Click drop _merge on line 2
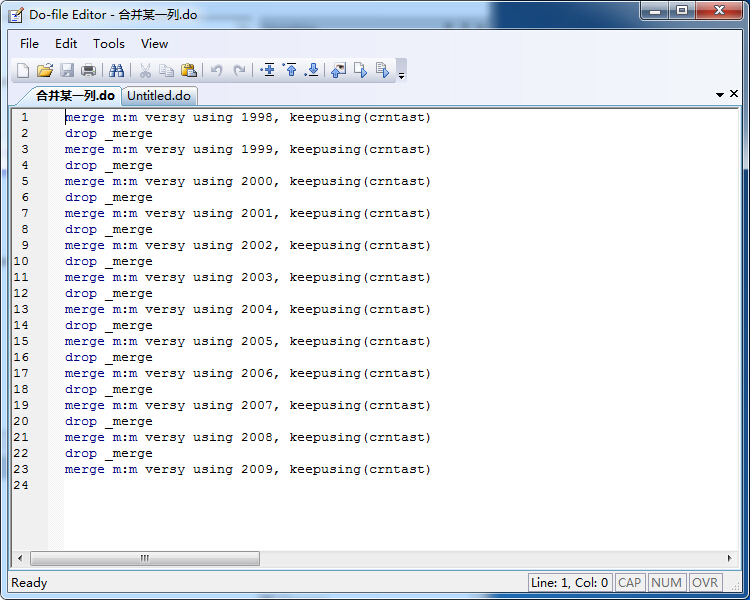 point(109,133)
